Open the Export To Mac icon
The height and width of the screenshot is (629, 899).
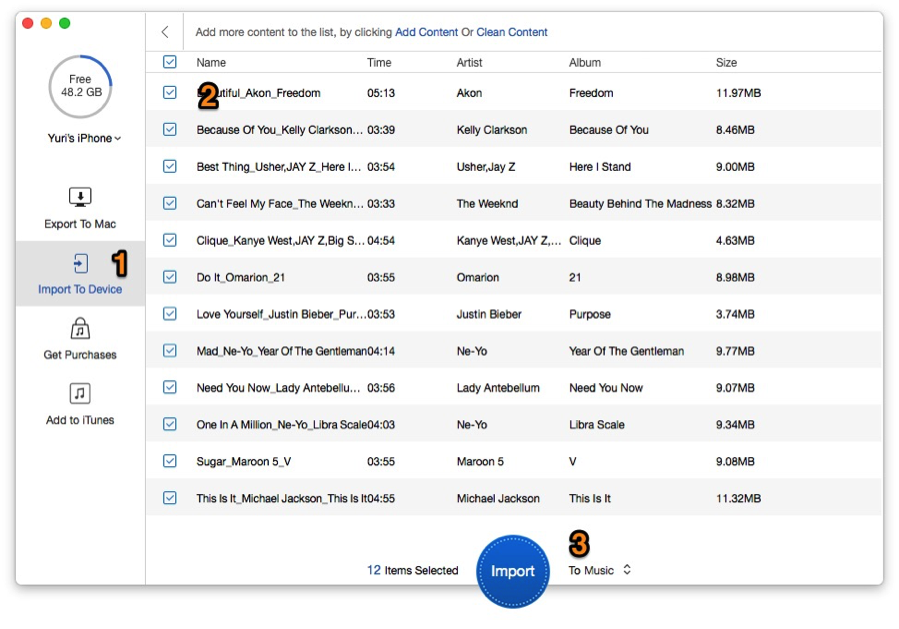point(80,197)
